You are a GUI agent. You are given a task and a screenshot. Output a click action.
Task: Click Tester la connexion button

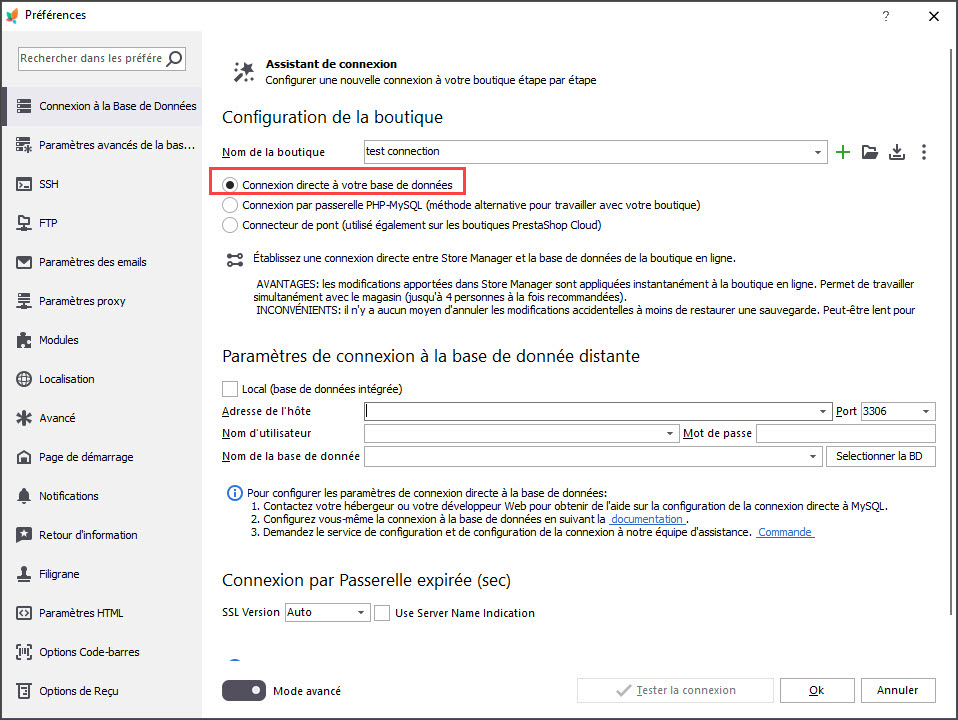[675, 691]
